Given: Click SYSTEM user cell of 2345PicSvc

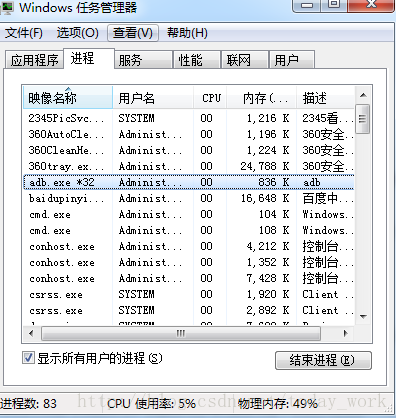Looking at the screenshot, I should tap(136, 118).
